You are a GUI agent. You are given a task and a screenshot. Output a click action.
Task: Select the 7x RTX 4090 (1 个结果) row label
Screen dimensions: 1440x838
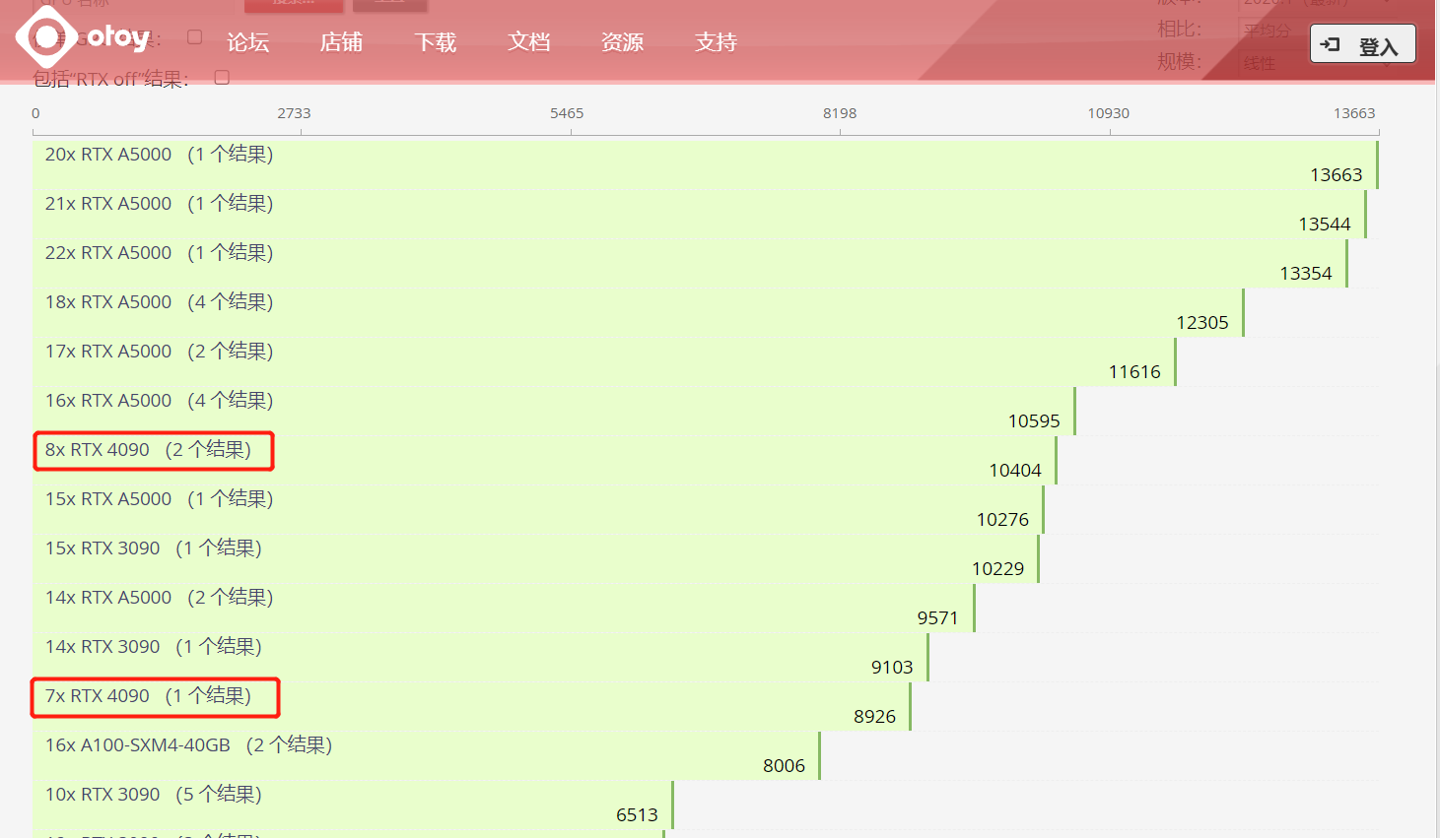[x=148, y=695]
